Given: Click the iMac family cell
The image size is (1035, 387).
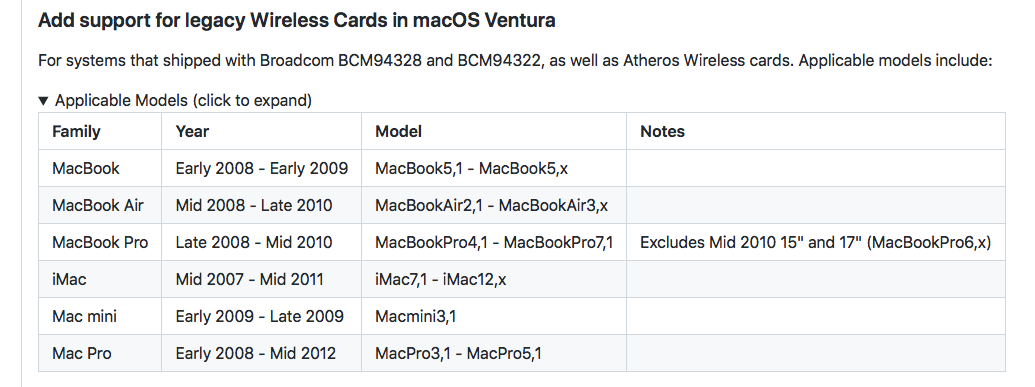Looking at the screenshot, I should [x=100, y=279].
